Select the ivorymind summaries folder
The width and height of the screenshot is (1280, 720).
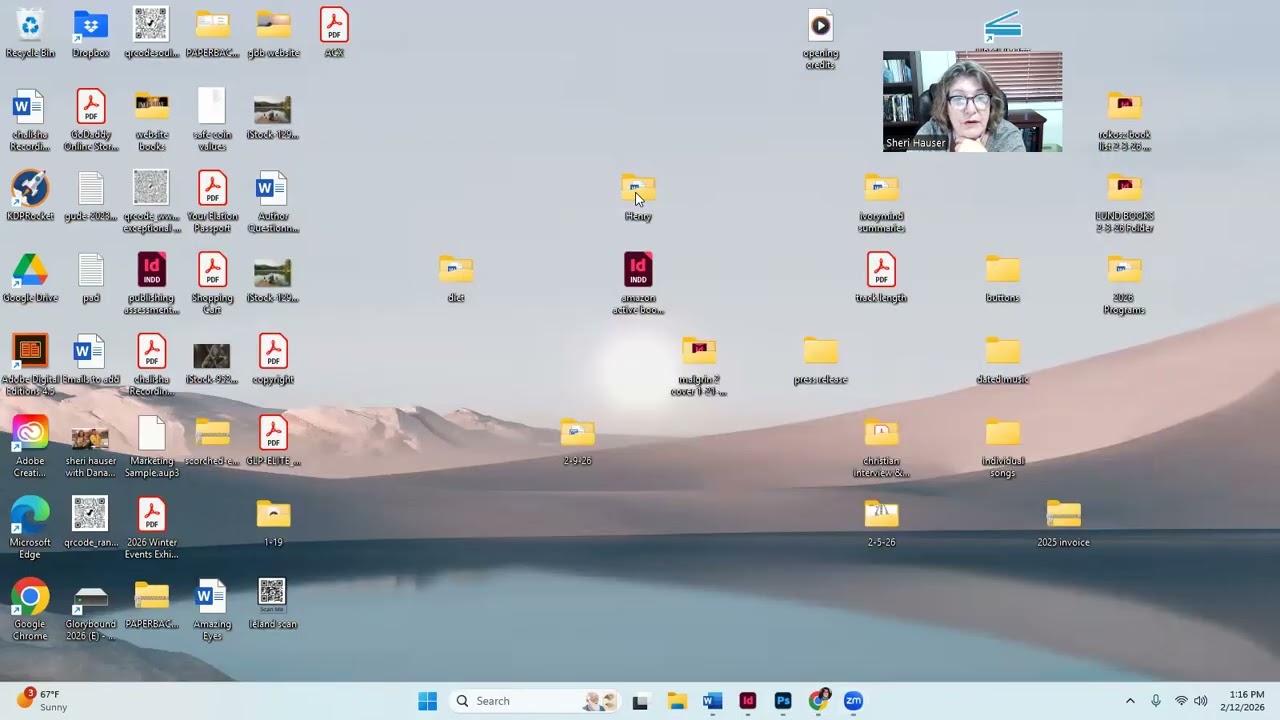tap(881, 202)
